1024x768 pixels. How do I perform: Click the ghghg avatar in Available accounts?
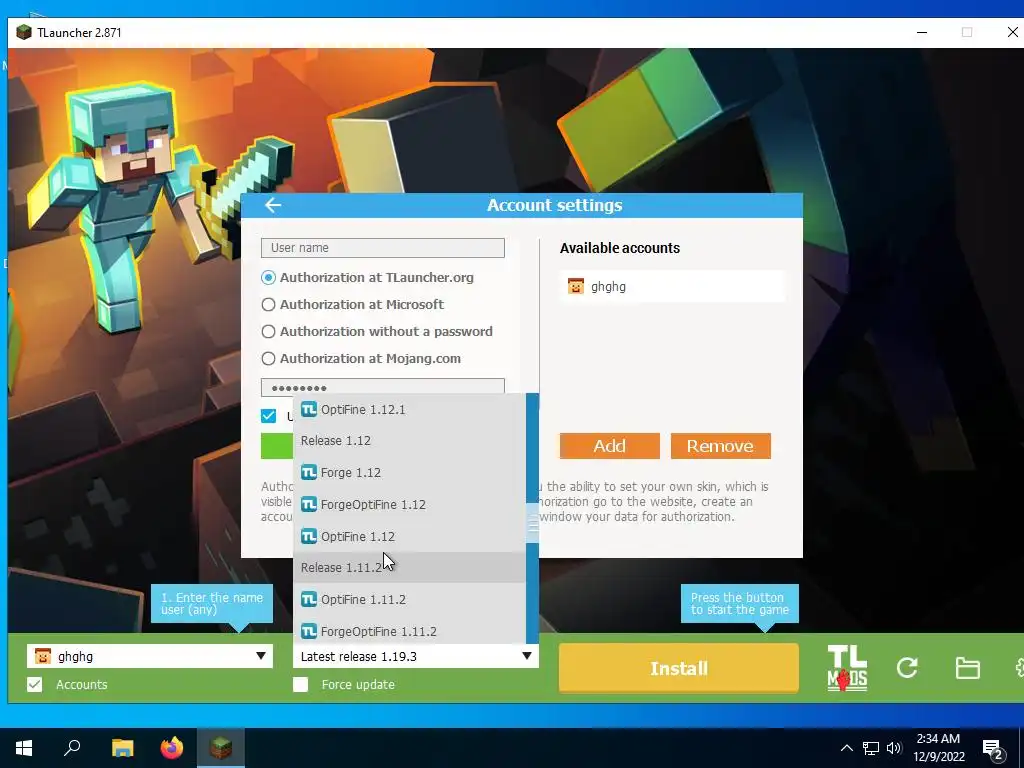tap(575, 286)
